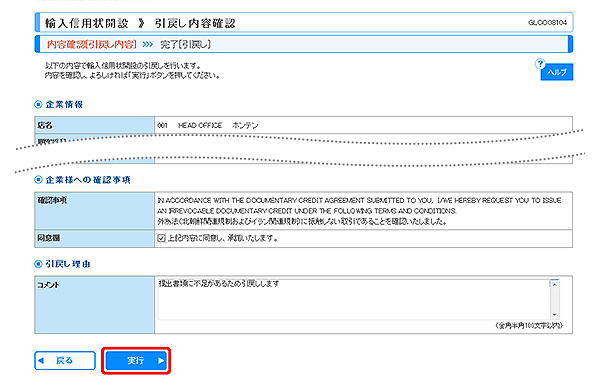Click the left arrow on 戻る button
This screenshot has width=600, height=384.
[x=41, y=361]
